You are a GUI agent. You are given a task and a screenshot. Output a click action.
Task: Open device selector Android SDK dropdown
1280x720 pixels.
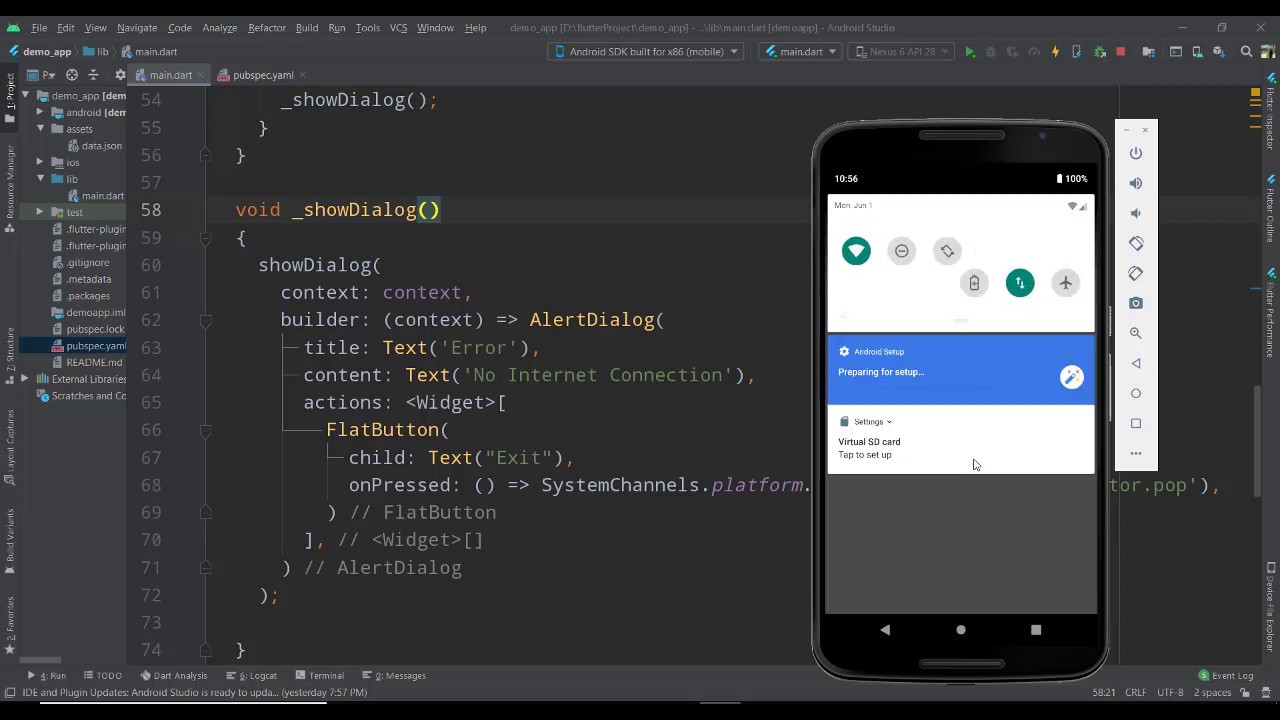[646, 52]
